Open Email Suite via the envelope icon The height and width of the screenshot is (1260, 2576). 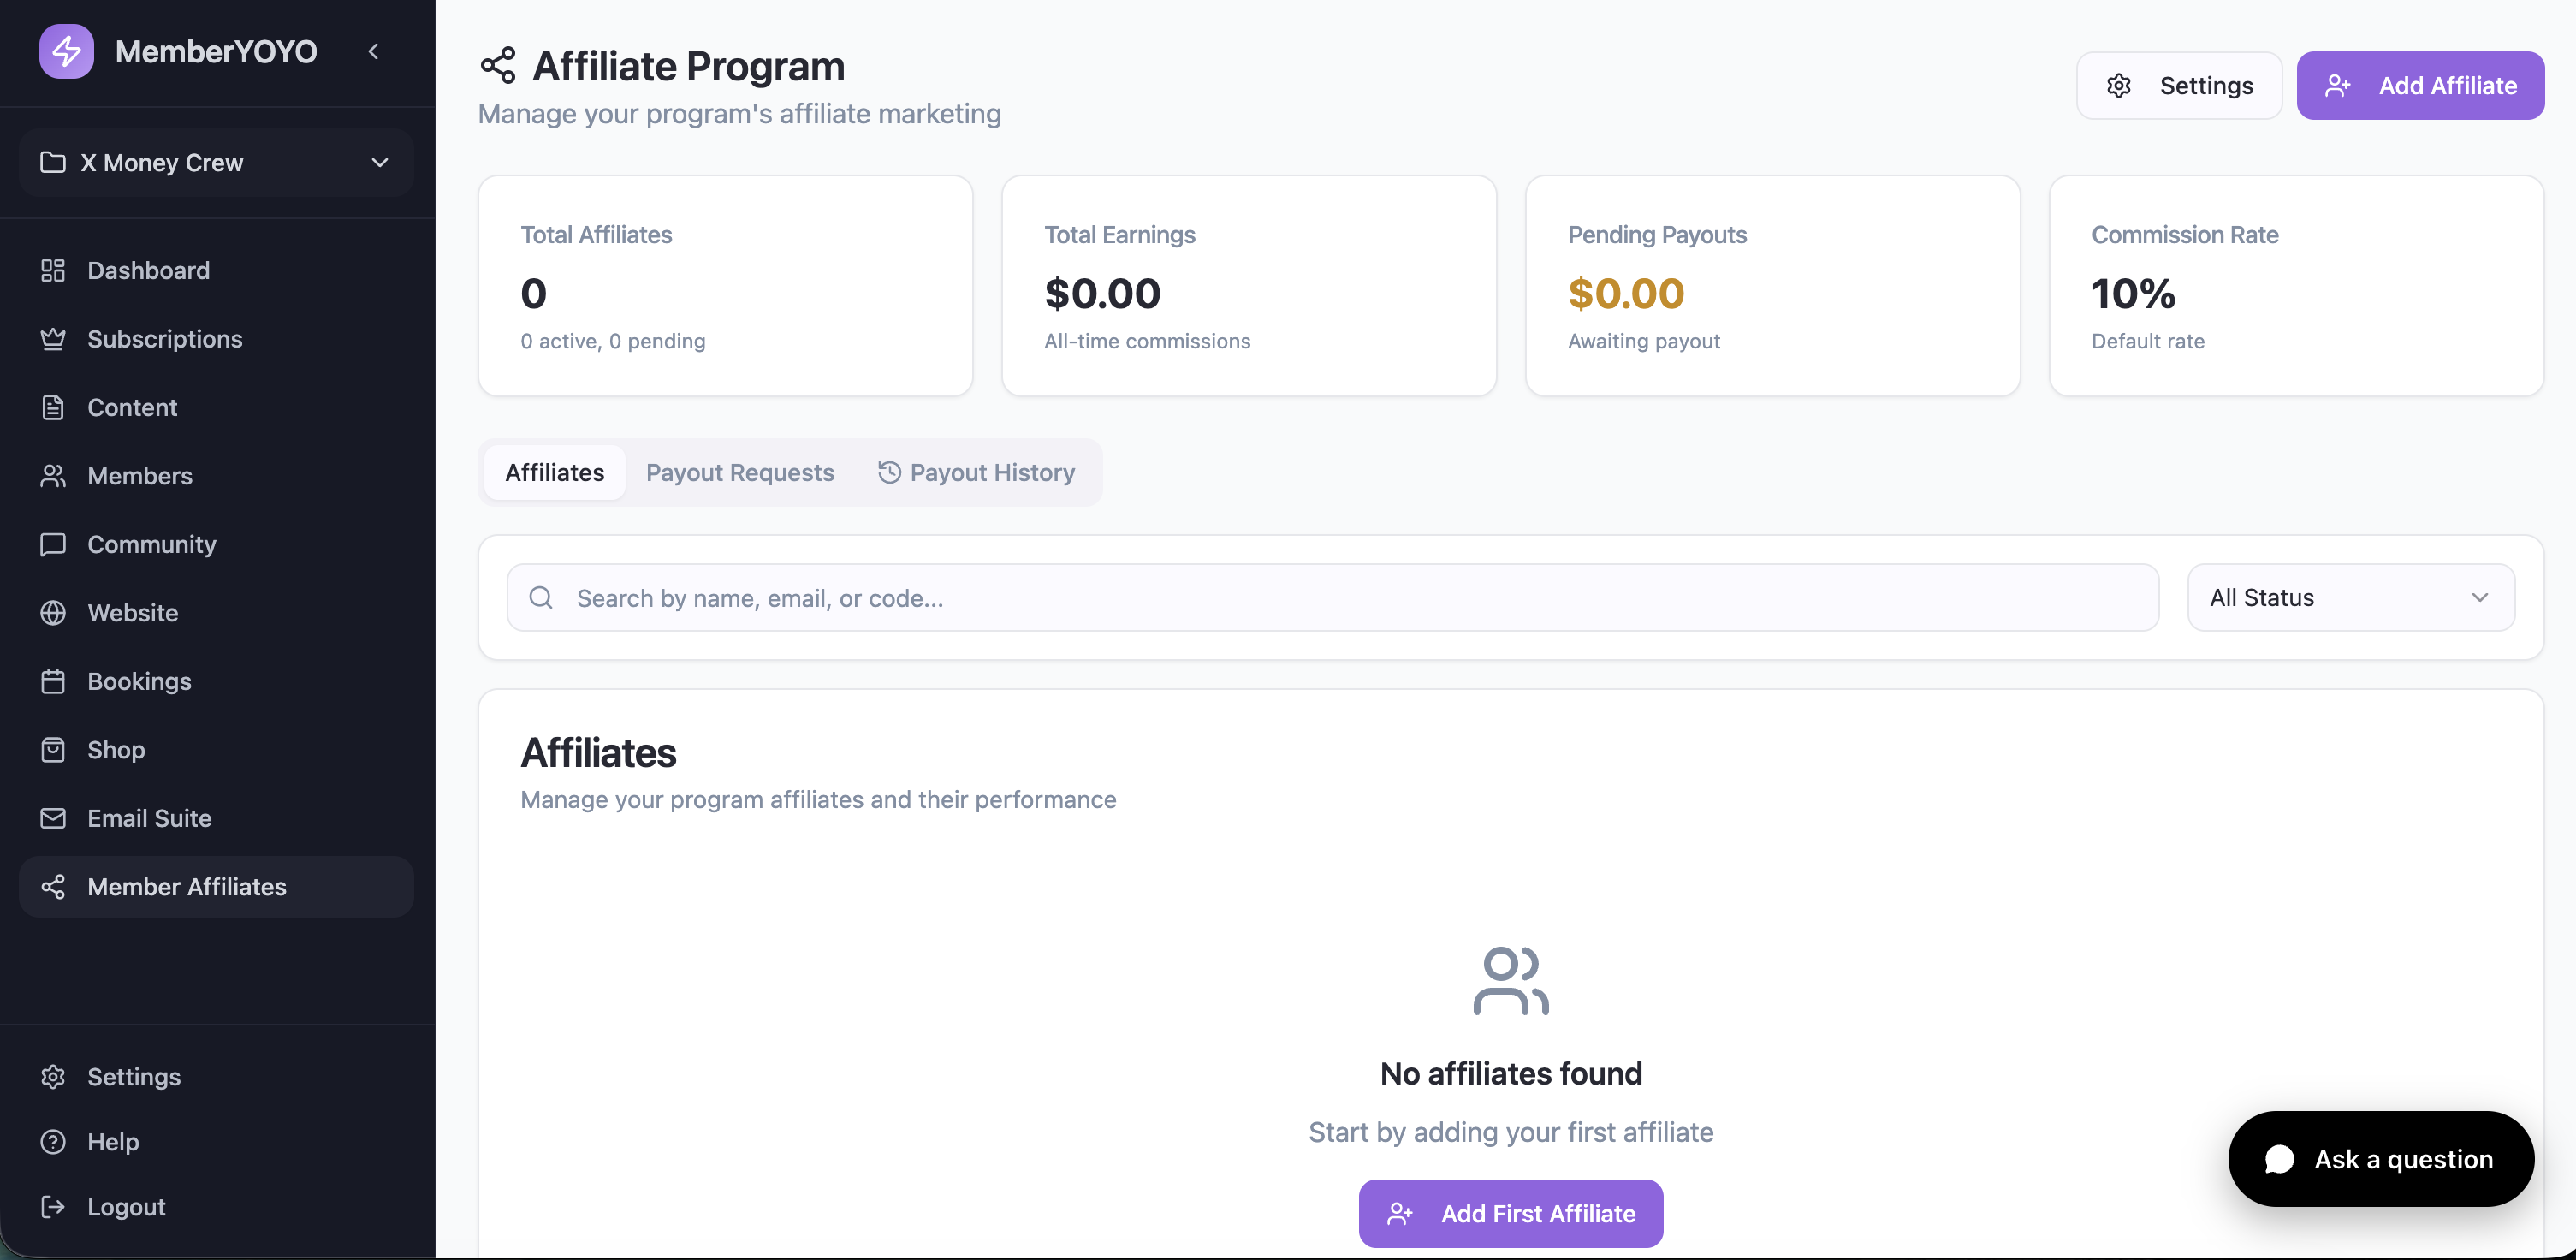(53, 817)
